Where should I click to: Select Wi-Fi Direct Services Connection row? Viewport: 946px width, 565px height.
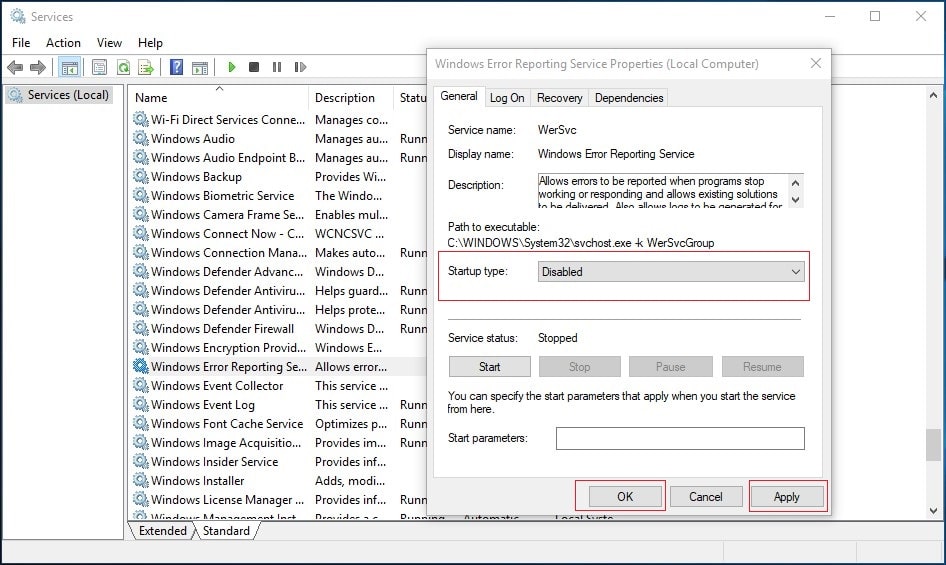[x=279, y=120]
